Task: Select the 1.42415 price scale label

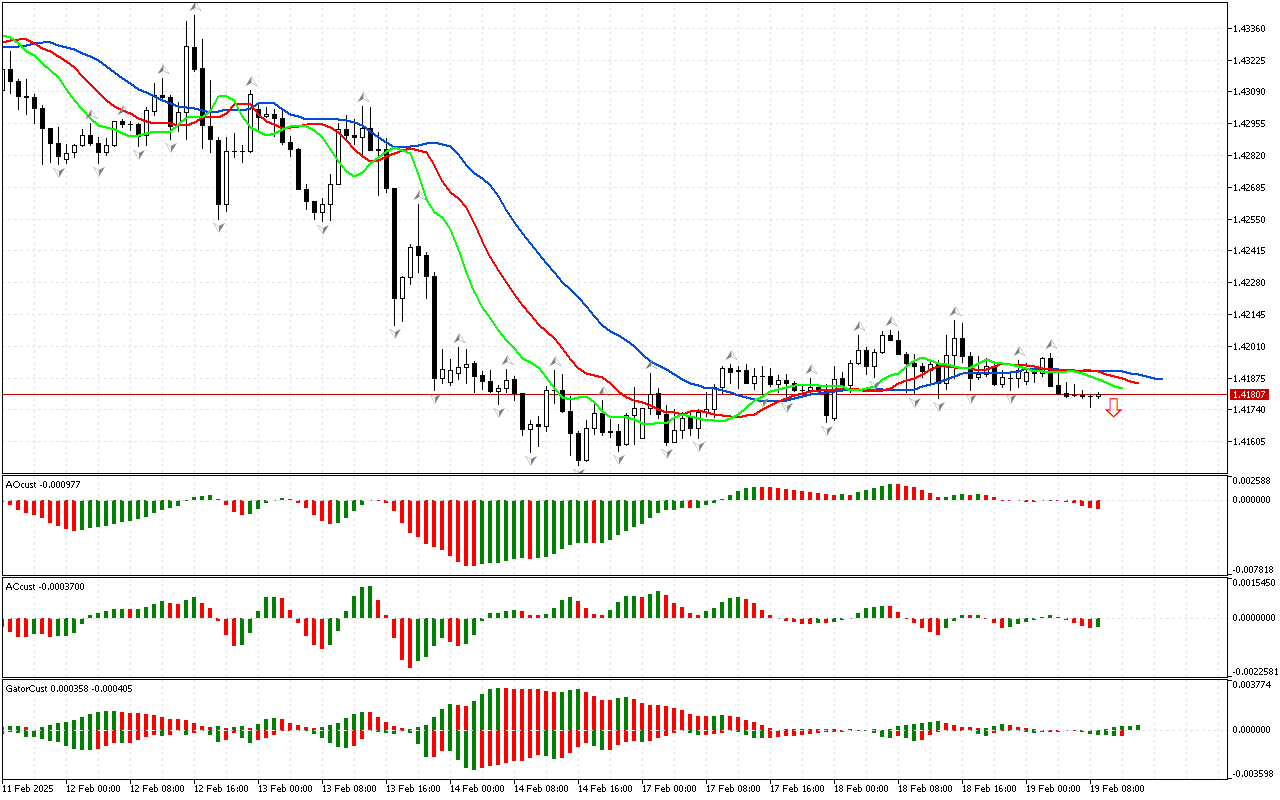Action: point(1251,251)
